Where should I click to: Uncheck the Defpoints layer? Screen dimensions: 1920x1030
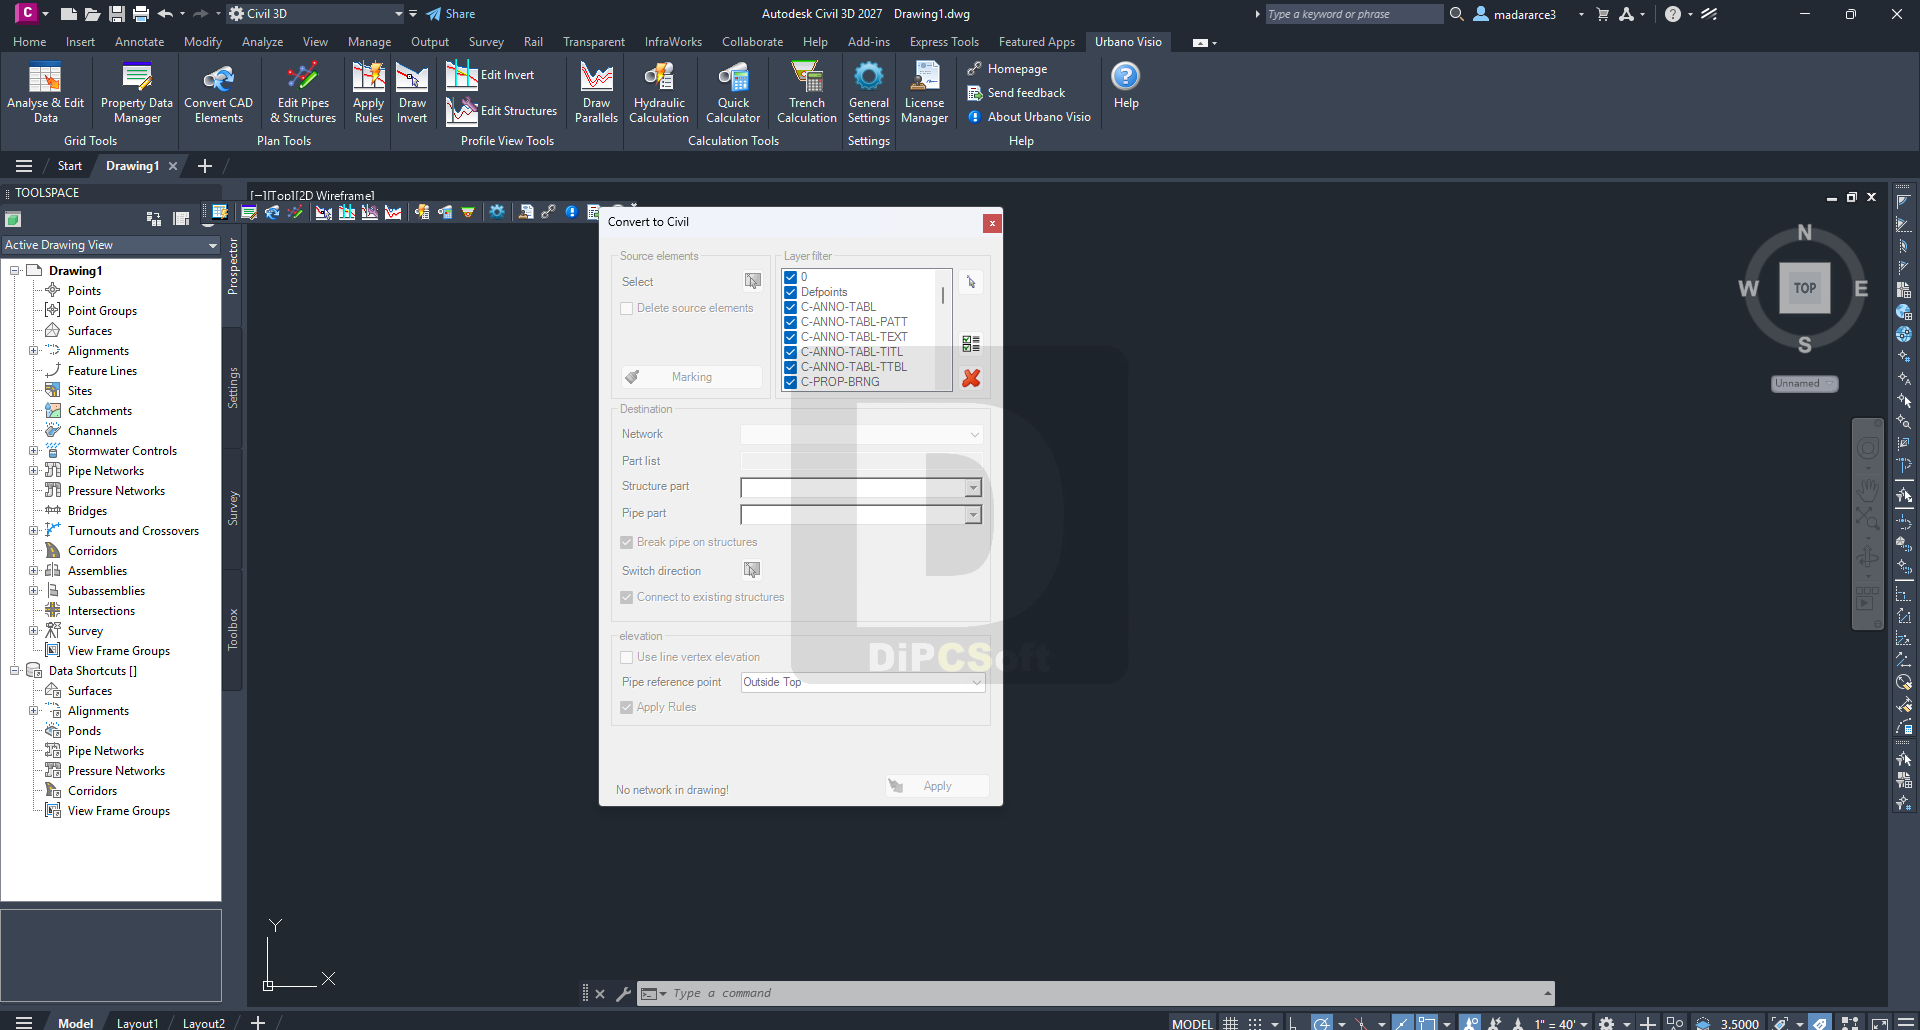(x=790, y=292)
